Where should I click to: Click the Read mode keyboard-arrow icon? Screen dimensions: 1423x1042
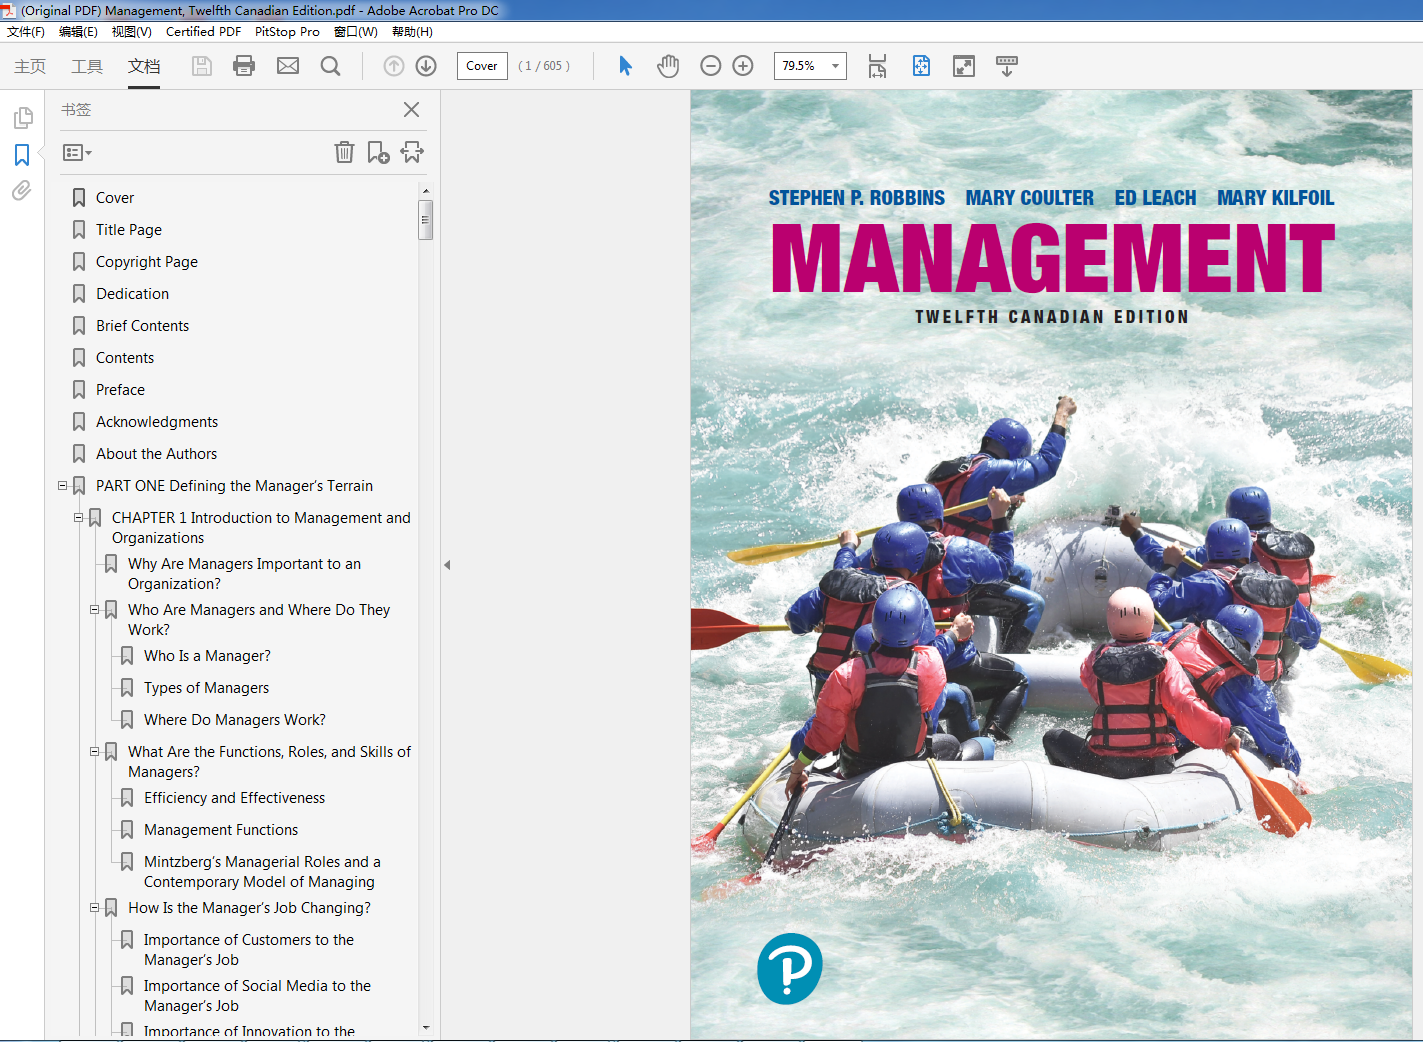(x=1007, y=66)
